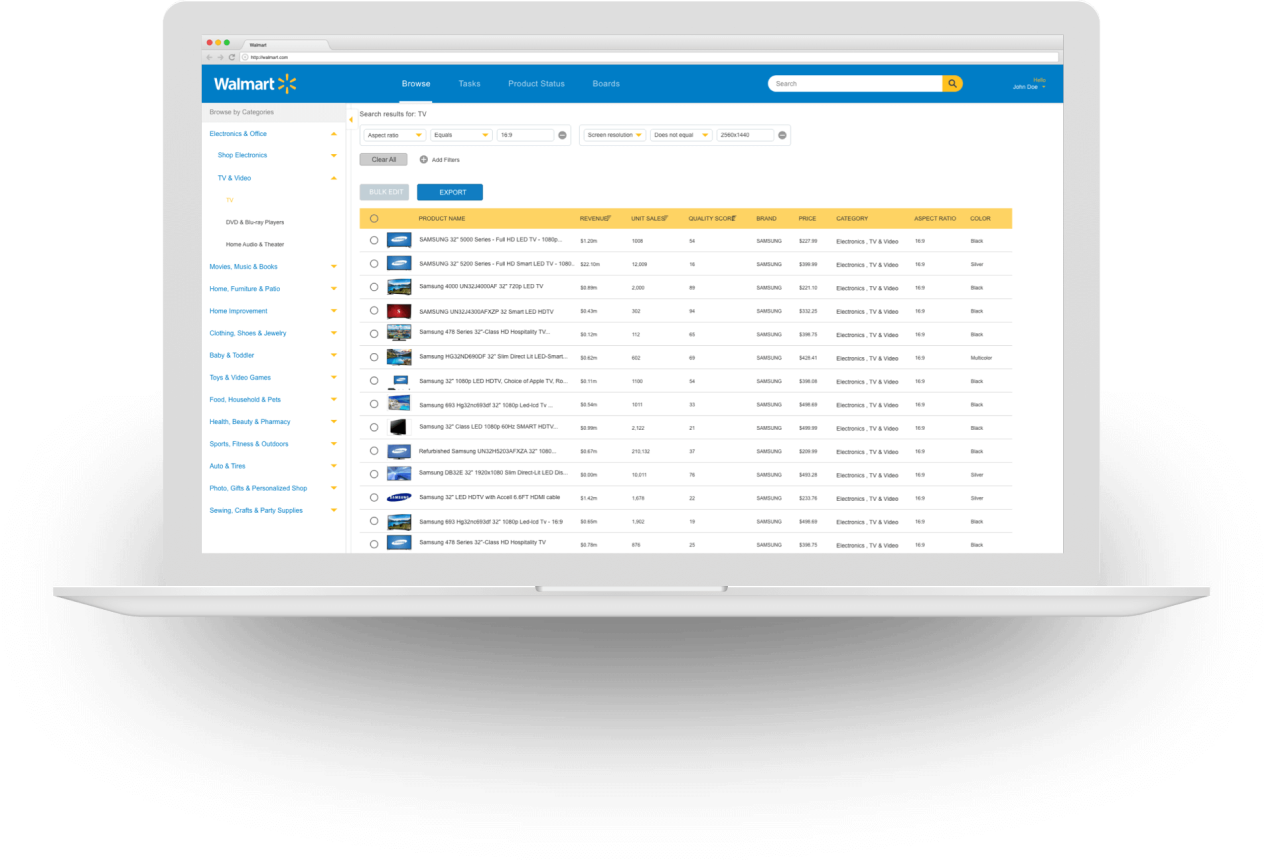
Task: Open the Does not equal operator dropdown
Action: (x=681, y=135)
